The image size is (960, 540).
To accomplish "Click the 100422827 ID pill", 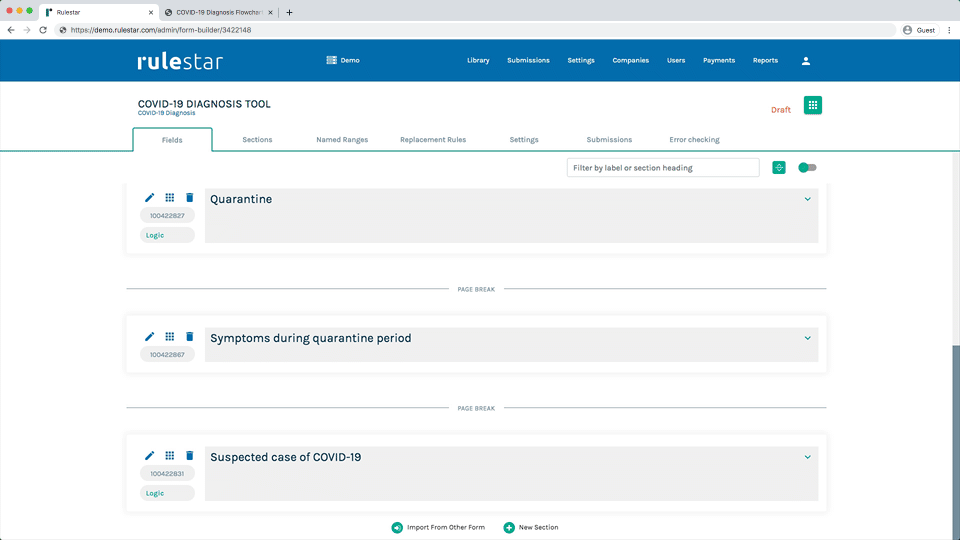I will click(167, 216).
